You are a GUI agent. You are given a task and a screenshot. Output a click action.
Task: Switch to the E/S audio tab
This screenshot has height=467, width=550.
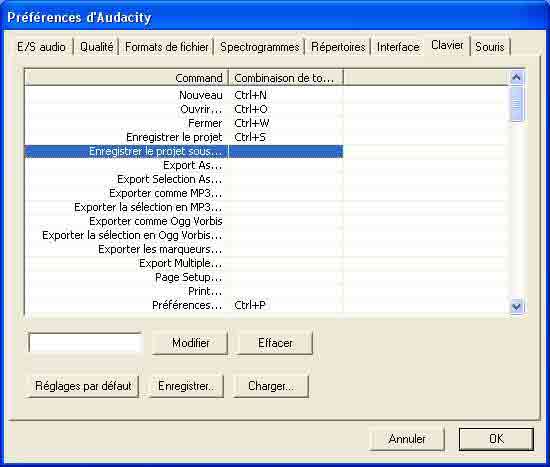click(41, 47)
